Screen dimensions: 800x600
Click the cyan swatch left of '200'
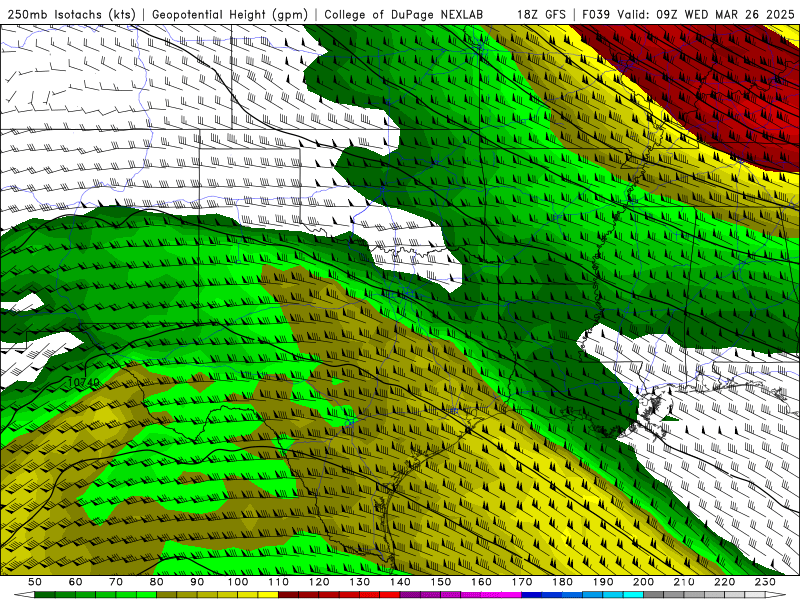click(x=633, y=595)
